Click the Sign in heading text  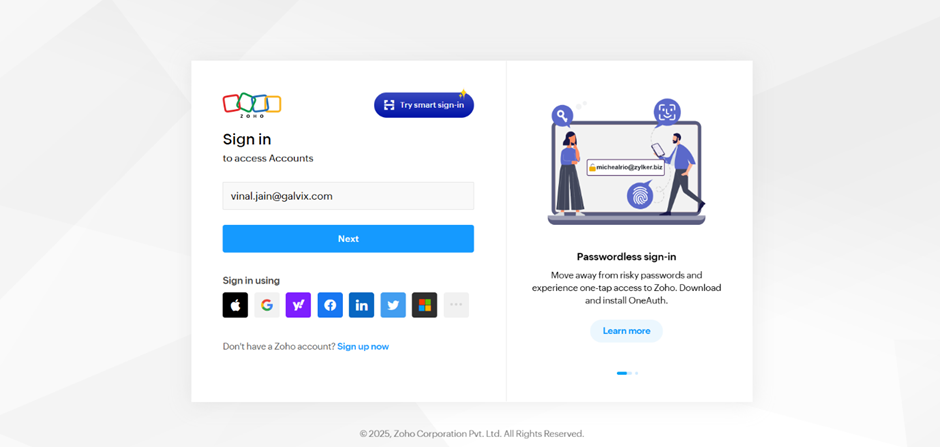[247, 140]
